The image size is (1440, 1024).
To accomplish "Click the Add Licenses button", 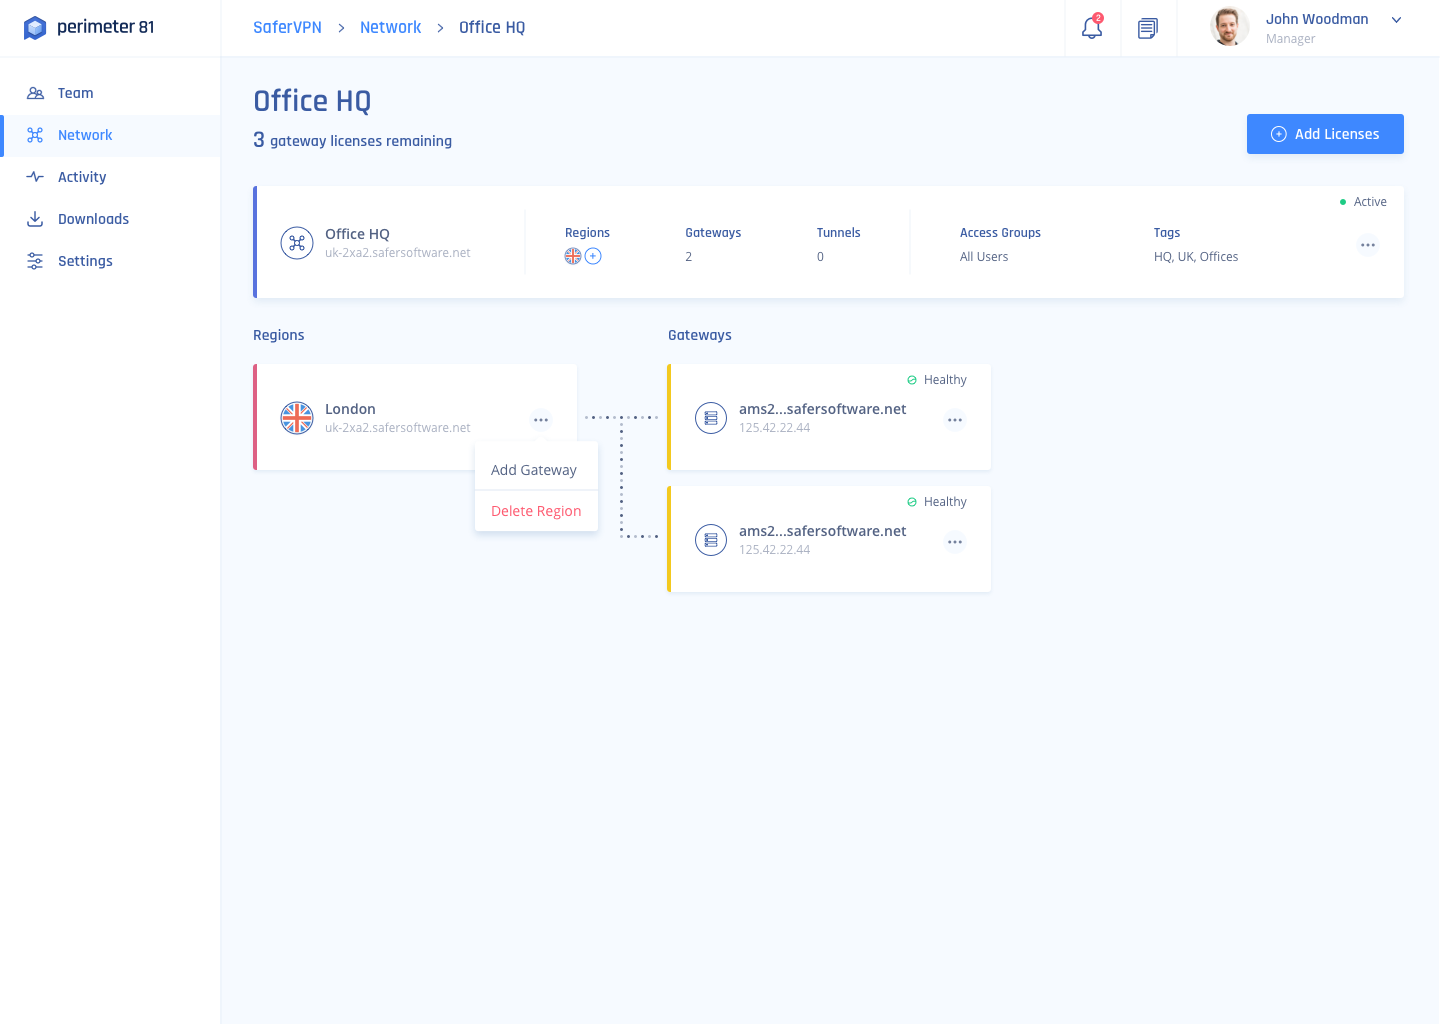I will tap(1325, 134).
